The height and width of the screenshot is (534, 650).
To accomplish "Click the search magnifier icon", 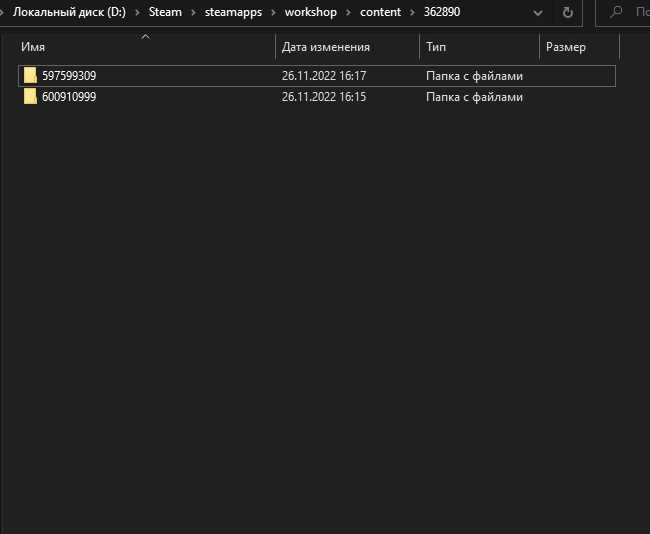I will [x=616, y=12].
